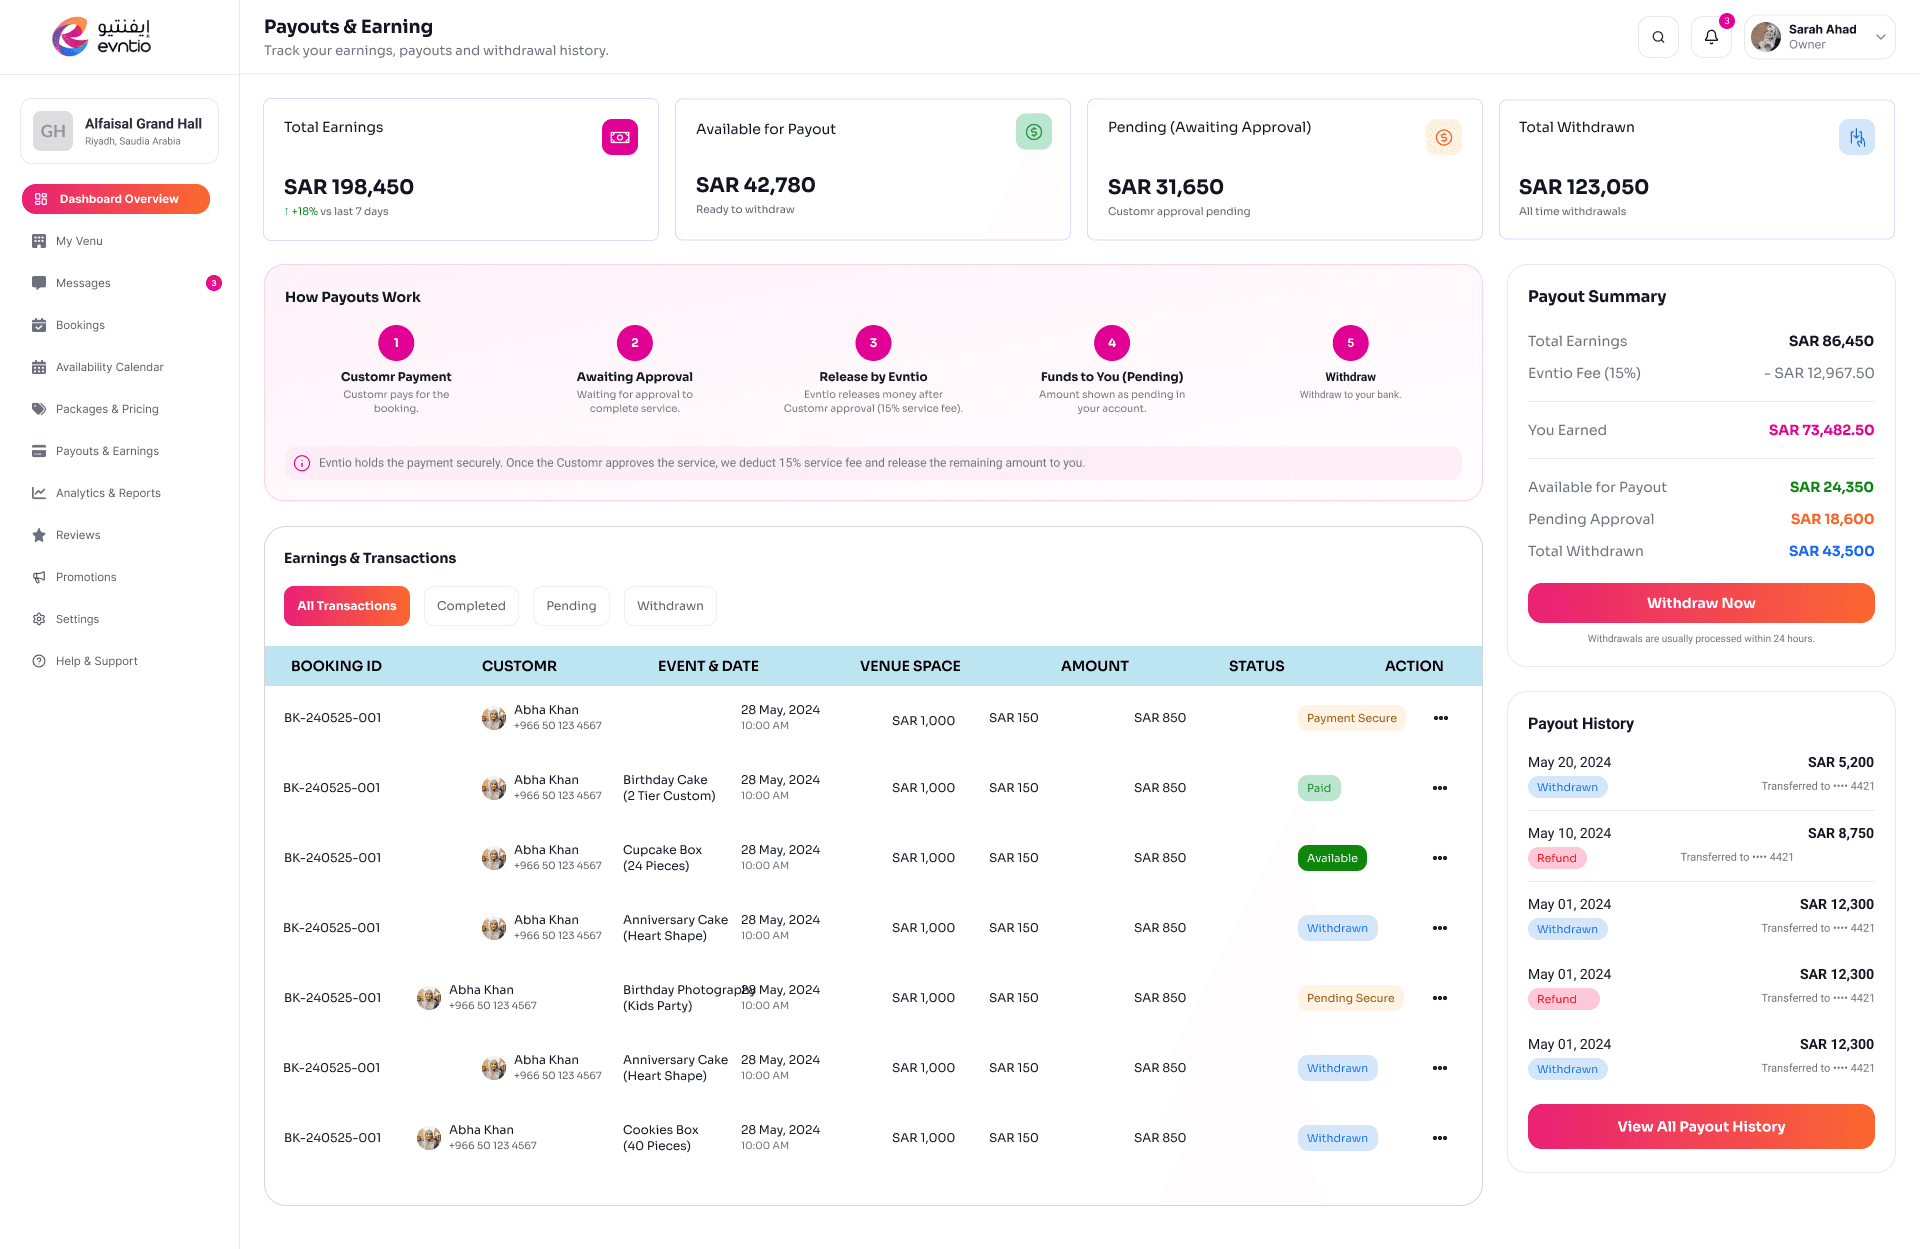Open actions menu for Cupcake Box Available row
Screen dimensions: 1920x1249
coord(1440,858)
